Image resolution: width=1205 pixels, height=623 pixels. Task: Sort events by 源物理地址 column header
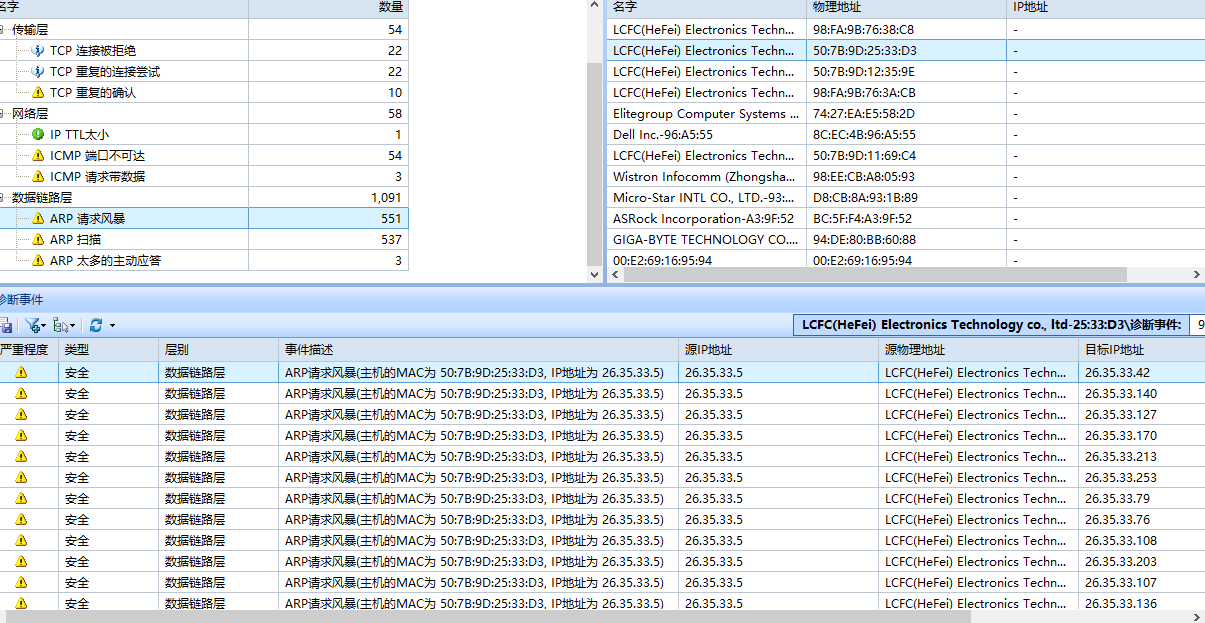(978, 350)
